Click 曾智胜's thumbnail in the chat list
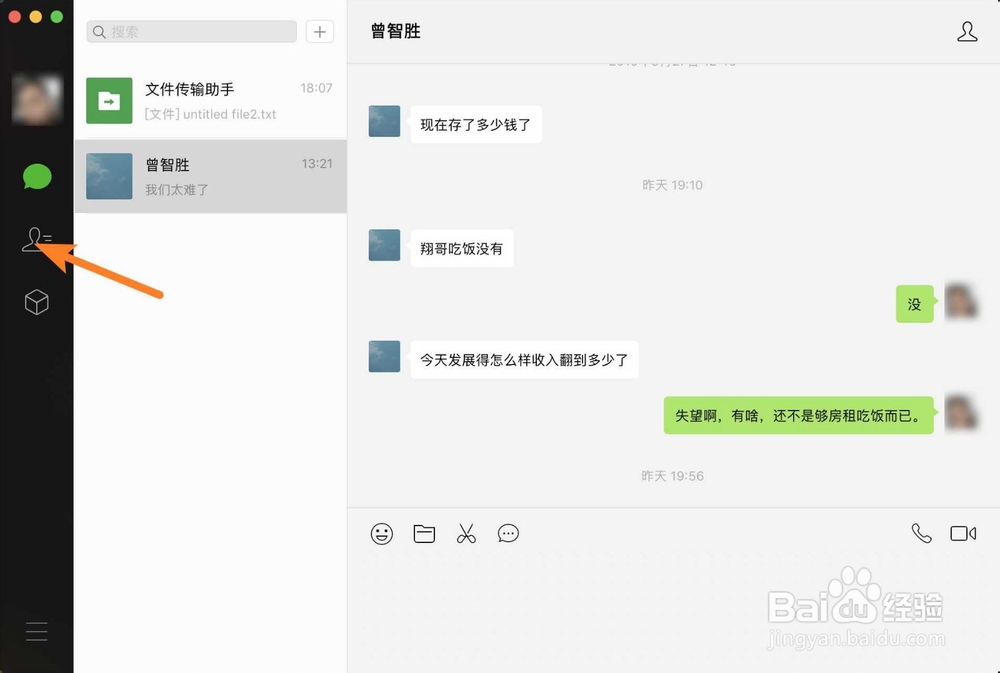 pos(108,177)
